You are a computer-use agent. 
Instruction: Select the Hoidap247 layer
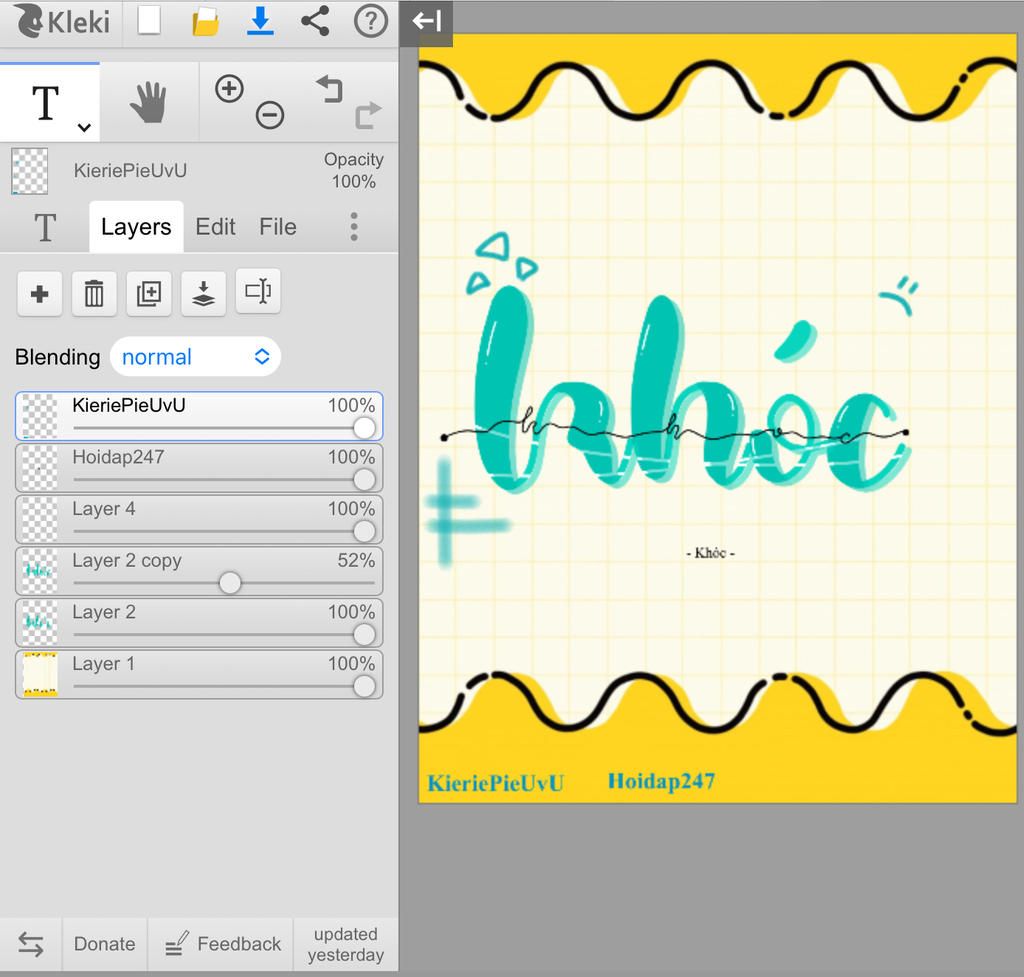click(199, 468)
